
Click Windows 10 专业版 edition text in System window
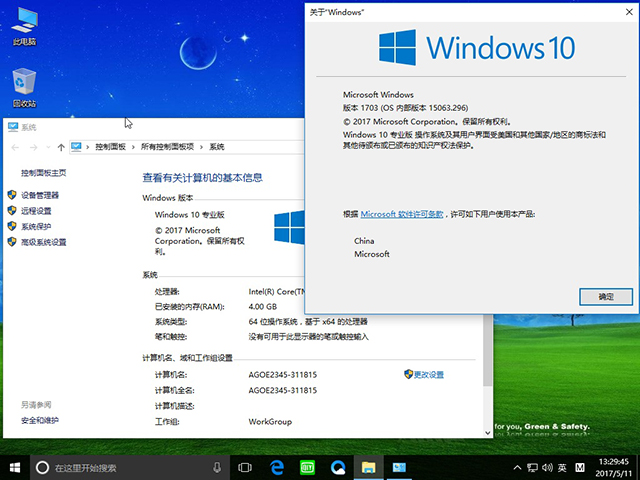pyautogui.click(x=190, y=215)
